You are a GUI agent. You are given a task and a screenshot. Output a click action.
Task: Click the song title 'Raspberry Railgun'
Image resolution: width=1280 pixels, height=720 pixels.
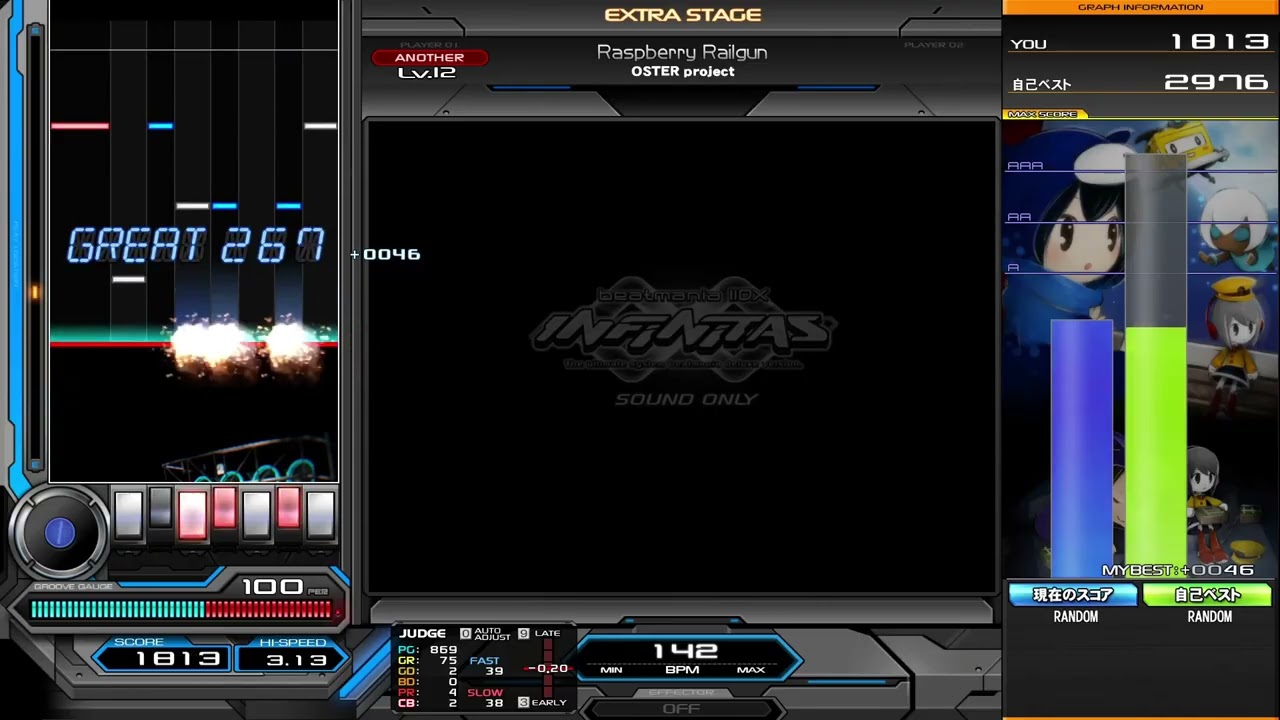[x=682, y=53]
